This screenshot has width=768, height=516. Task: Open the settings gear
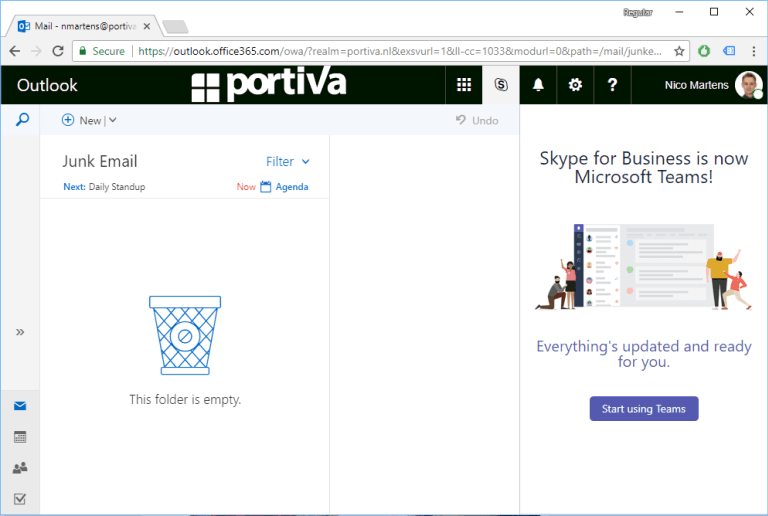coord(575,85)
